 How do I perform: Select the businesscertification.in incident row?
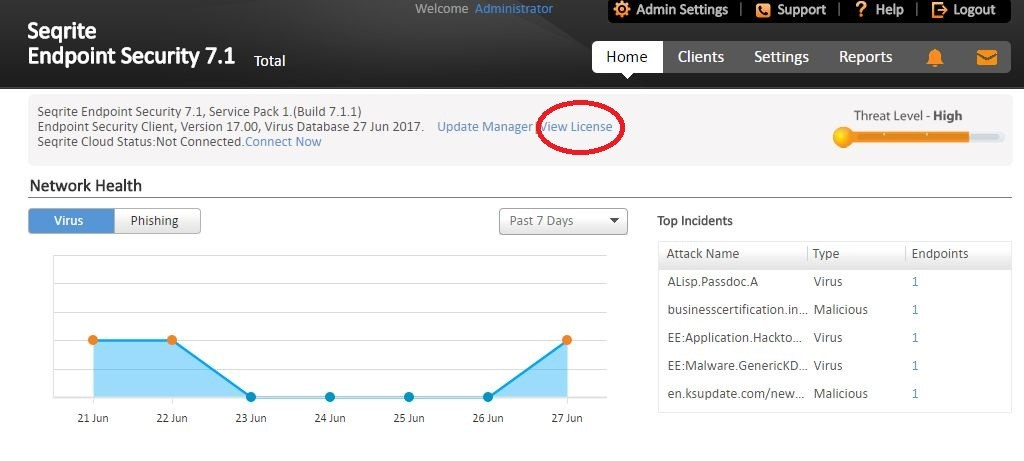(835, 310)
